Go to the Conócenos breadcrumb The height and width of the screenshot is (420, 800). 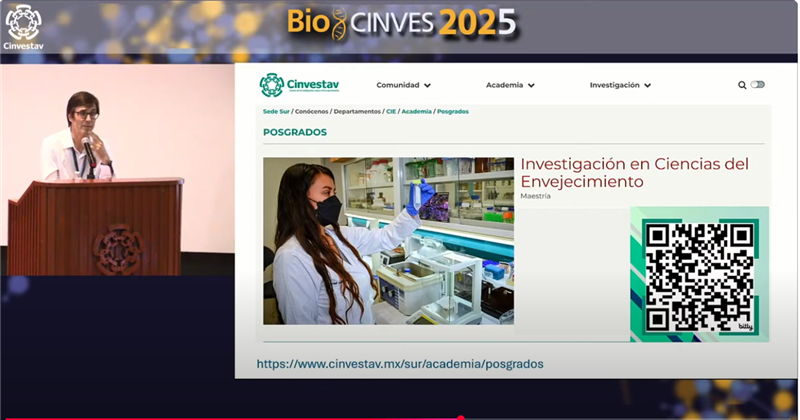pos(312,111)
